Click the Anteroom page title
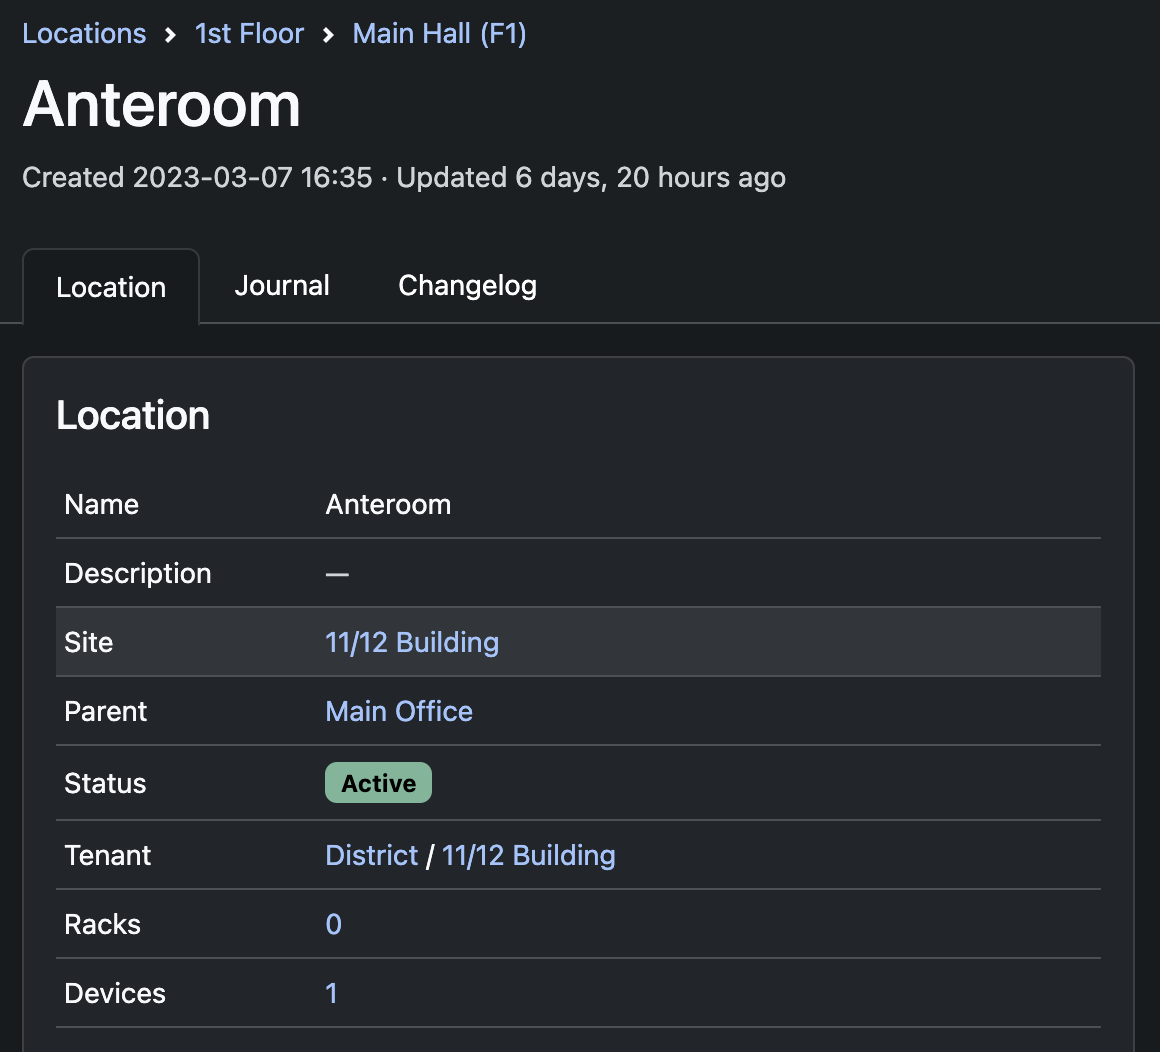The width and height of the screenshot is (1160, 1052). [x=161, y=106]
